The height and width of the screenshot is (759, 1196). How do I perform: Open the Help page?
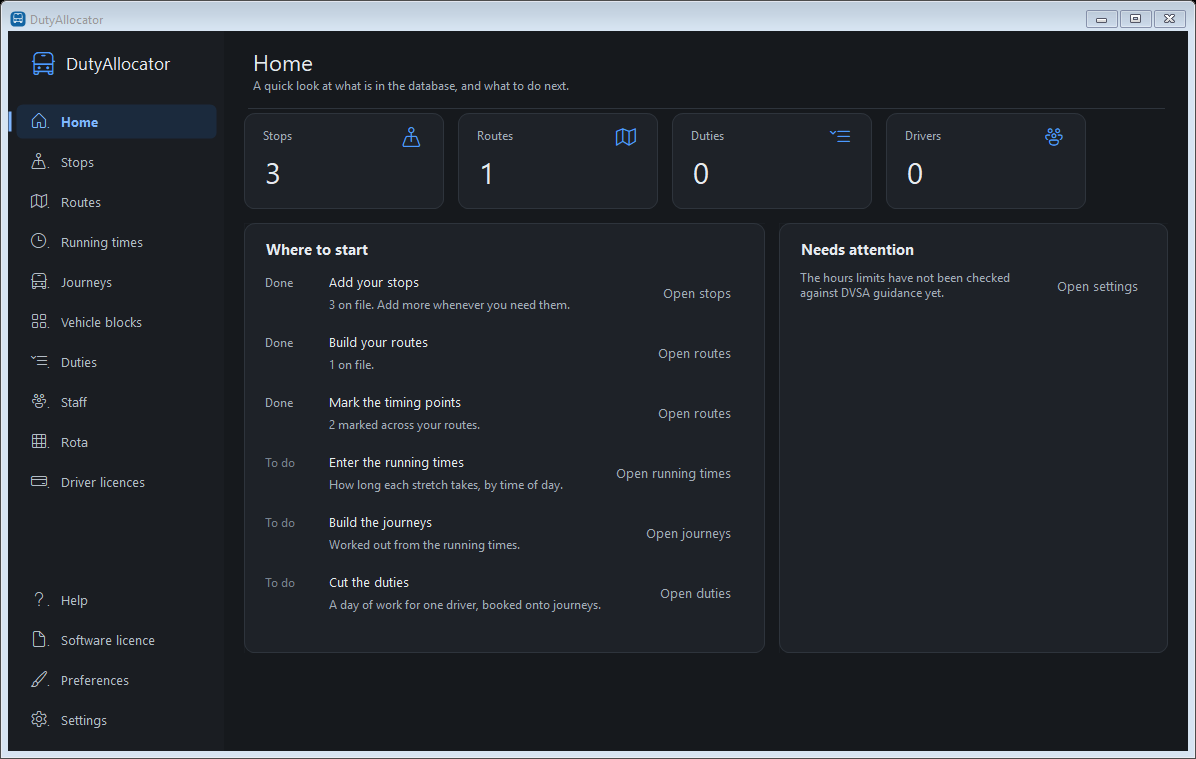[x=117, y=600]
